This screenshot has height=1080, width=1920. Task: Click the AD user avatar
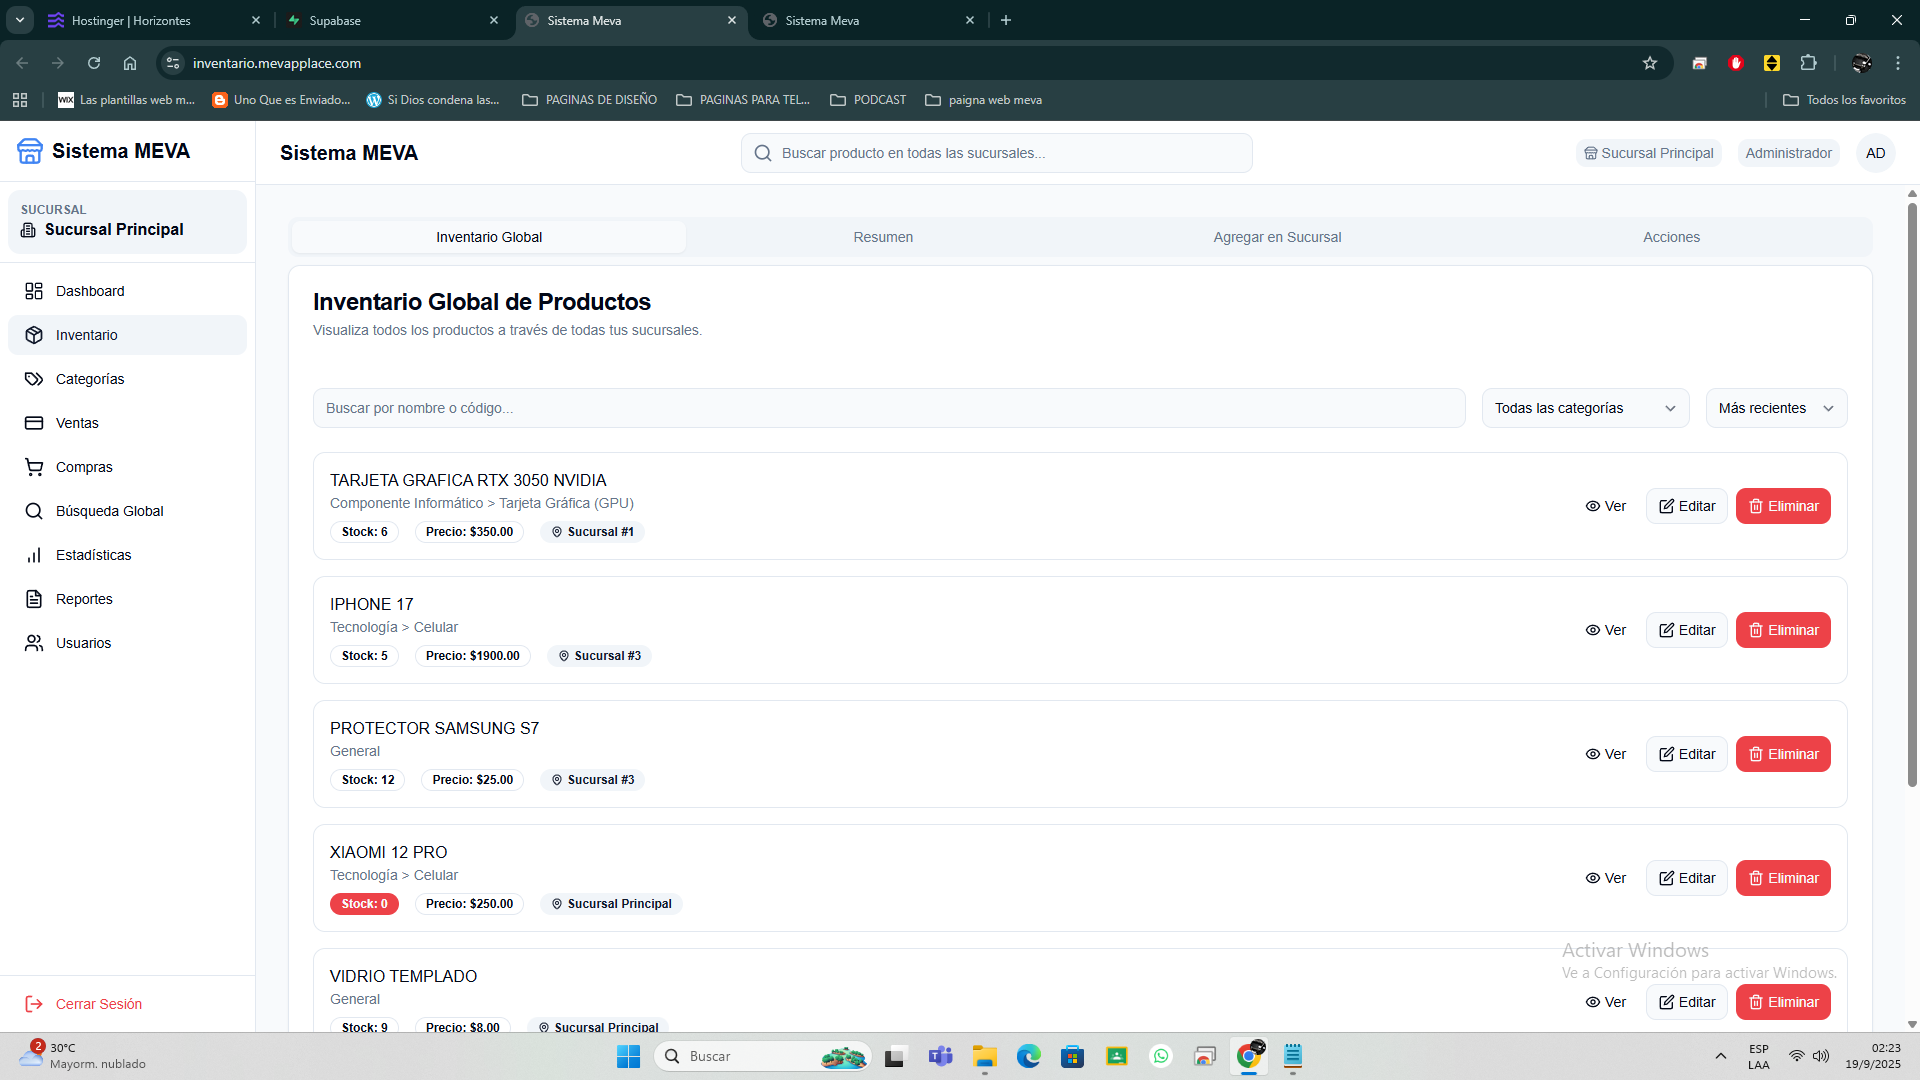[x=1875, y=153]
